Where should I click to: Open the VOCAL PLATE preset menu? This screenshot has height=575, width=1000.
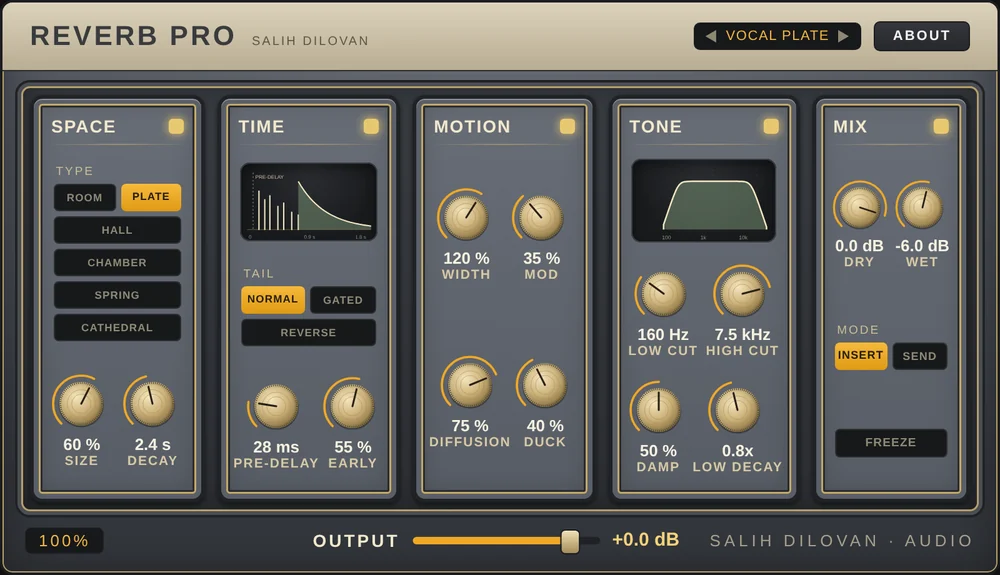777,36
